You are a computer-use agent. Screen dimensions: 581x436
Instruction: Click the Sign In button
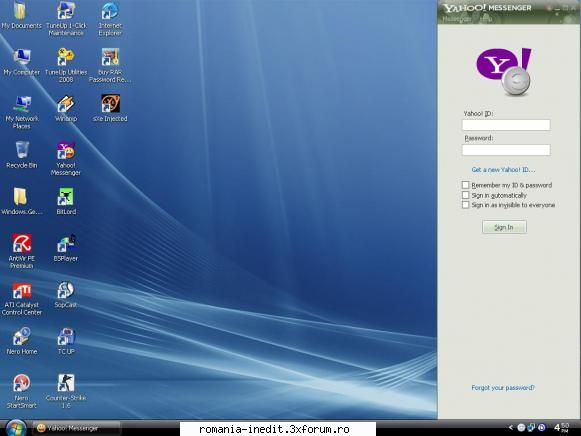coord(504,227)
